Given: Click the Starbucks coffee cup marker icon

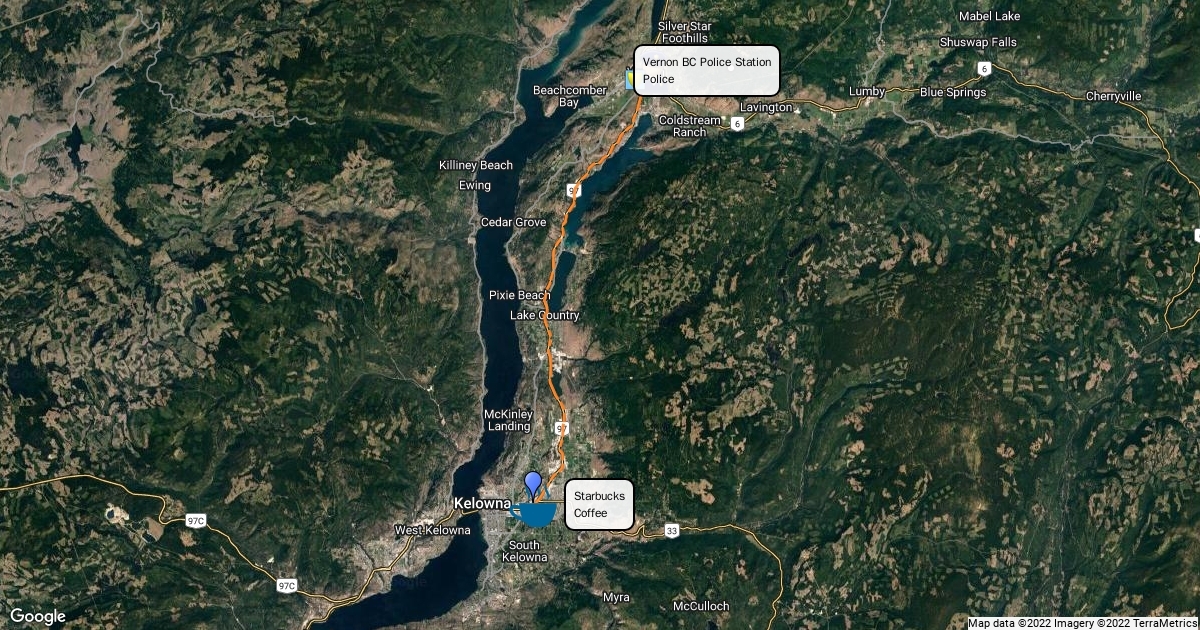Looking at the screenshot, I should (537, 513).
